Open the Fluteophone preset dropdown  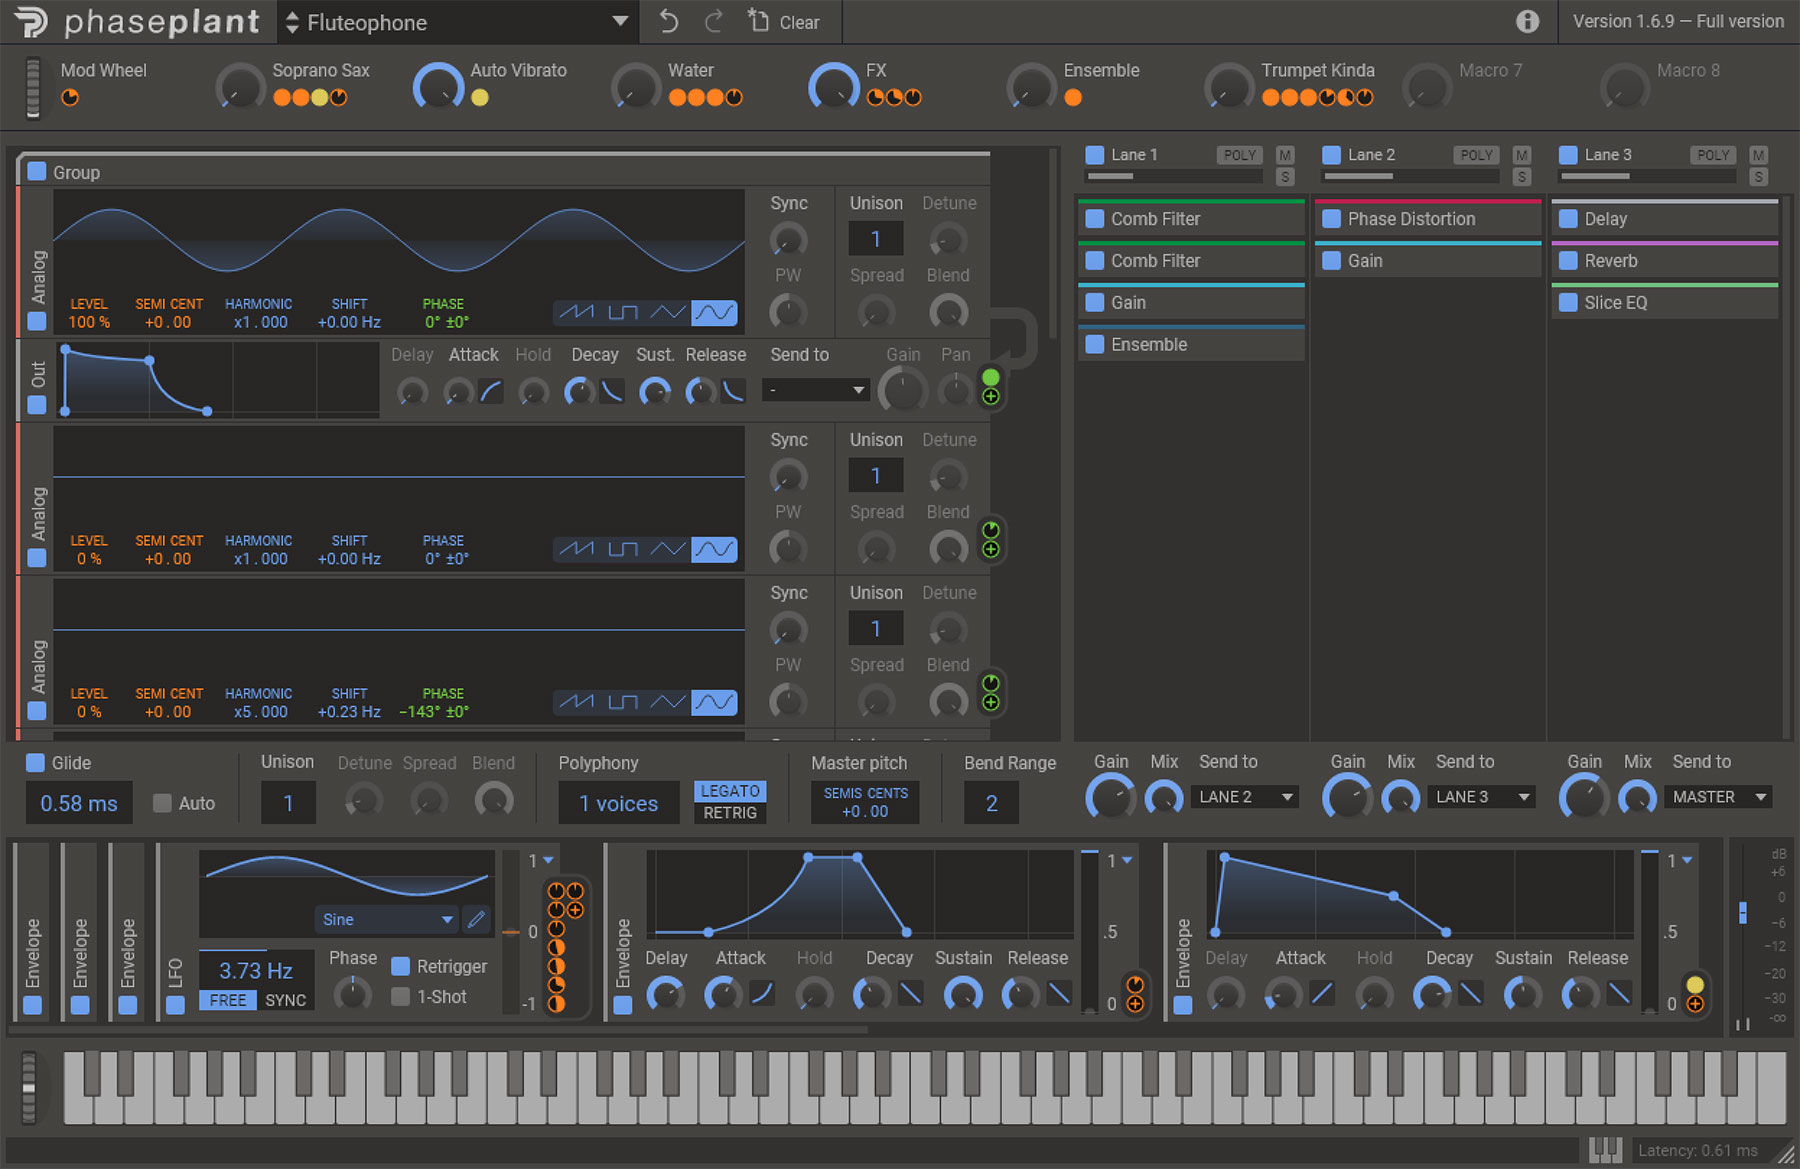pos(457,22)
